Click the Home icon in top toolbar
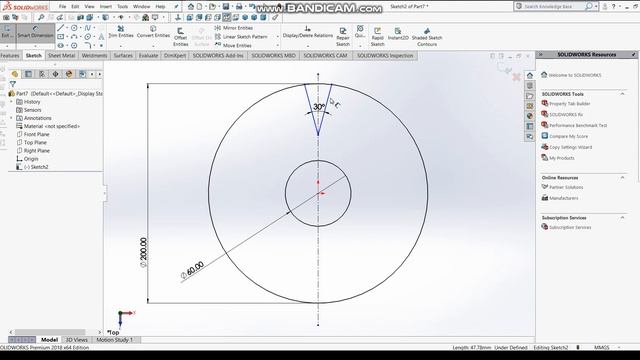This screenshot has height=360, width=640. point(191,7)
